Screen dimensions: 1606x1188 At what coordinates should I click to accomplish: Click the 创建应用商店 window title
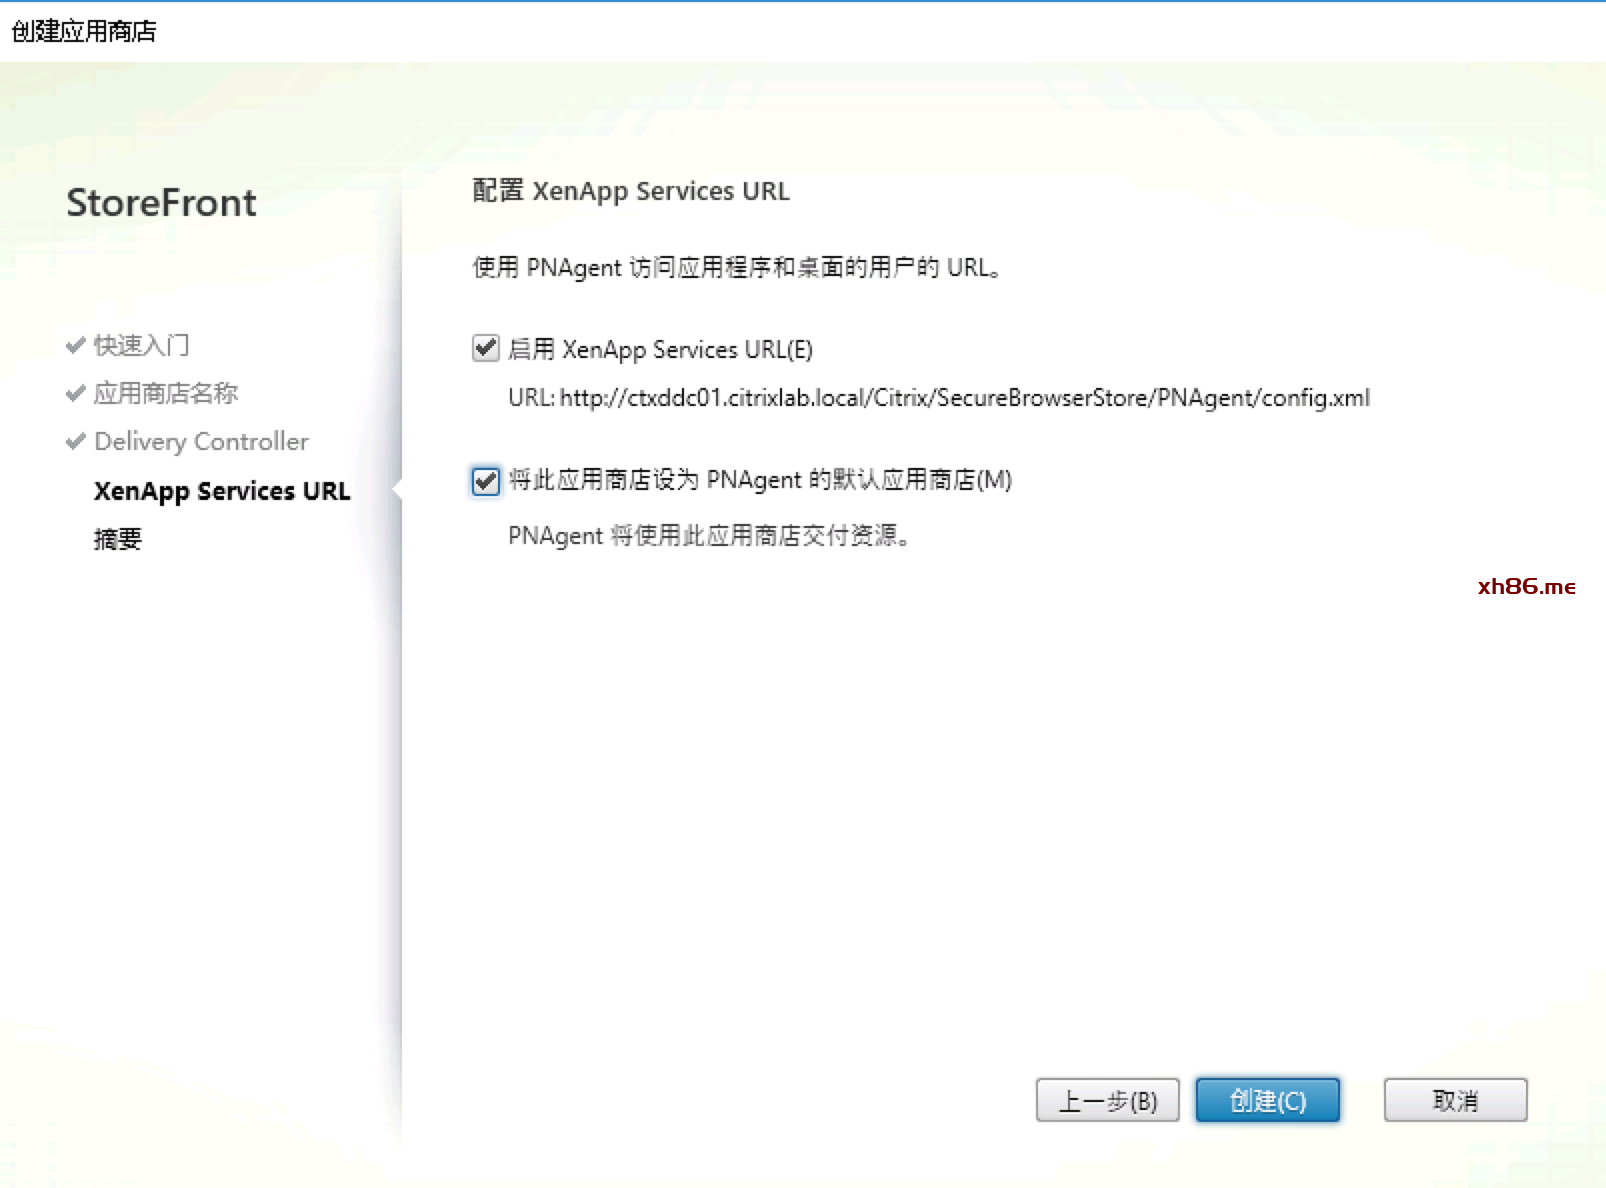click(84, 31)
